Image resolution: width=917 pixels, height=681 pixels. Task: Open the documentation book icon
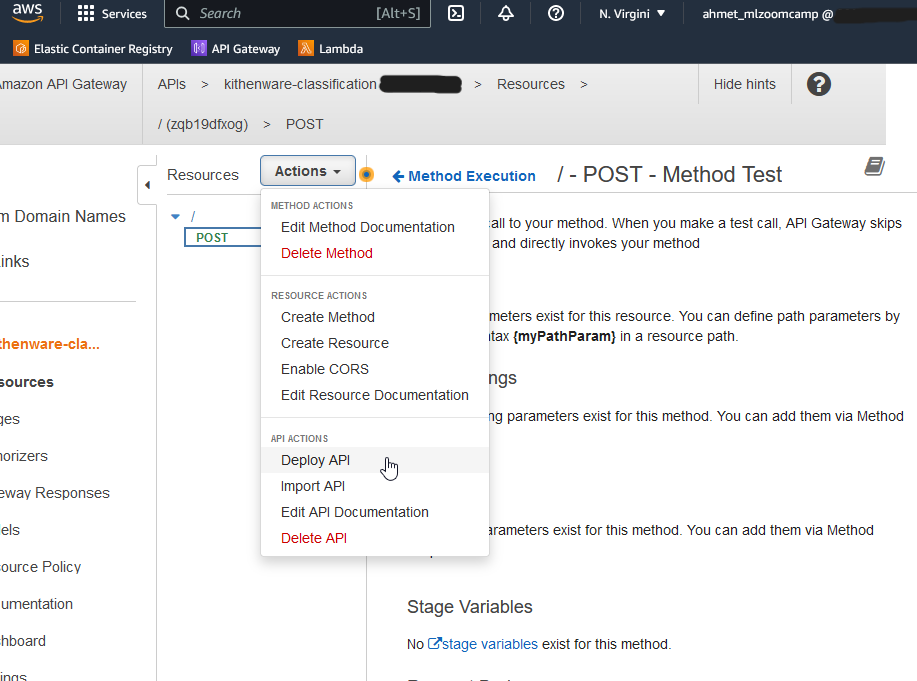point(874,166)
